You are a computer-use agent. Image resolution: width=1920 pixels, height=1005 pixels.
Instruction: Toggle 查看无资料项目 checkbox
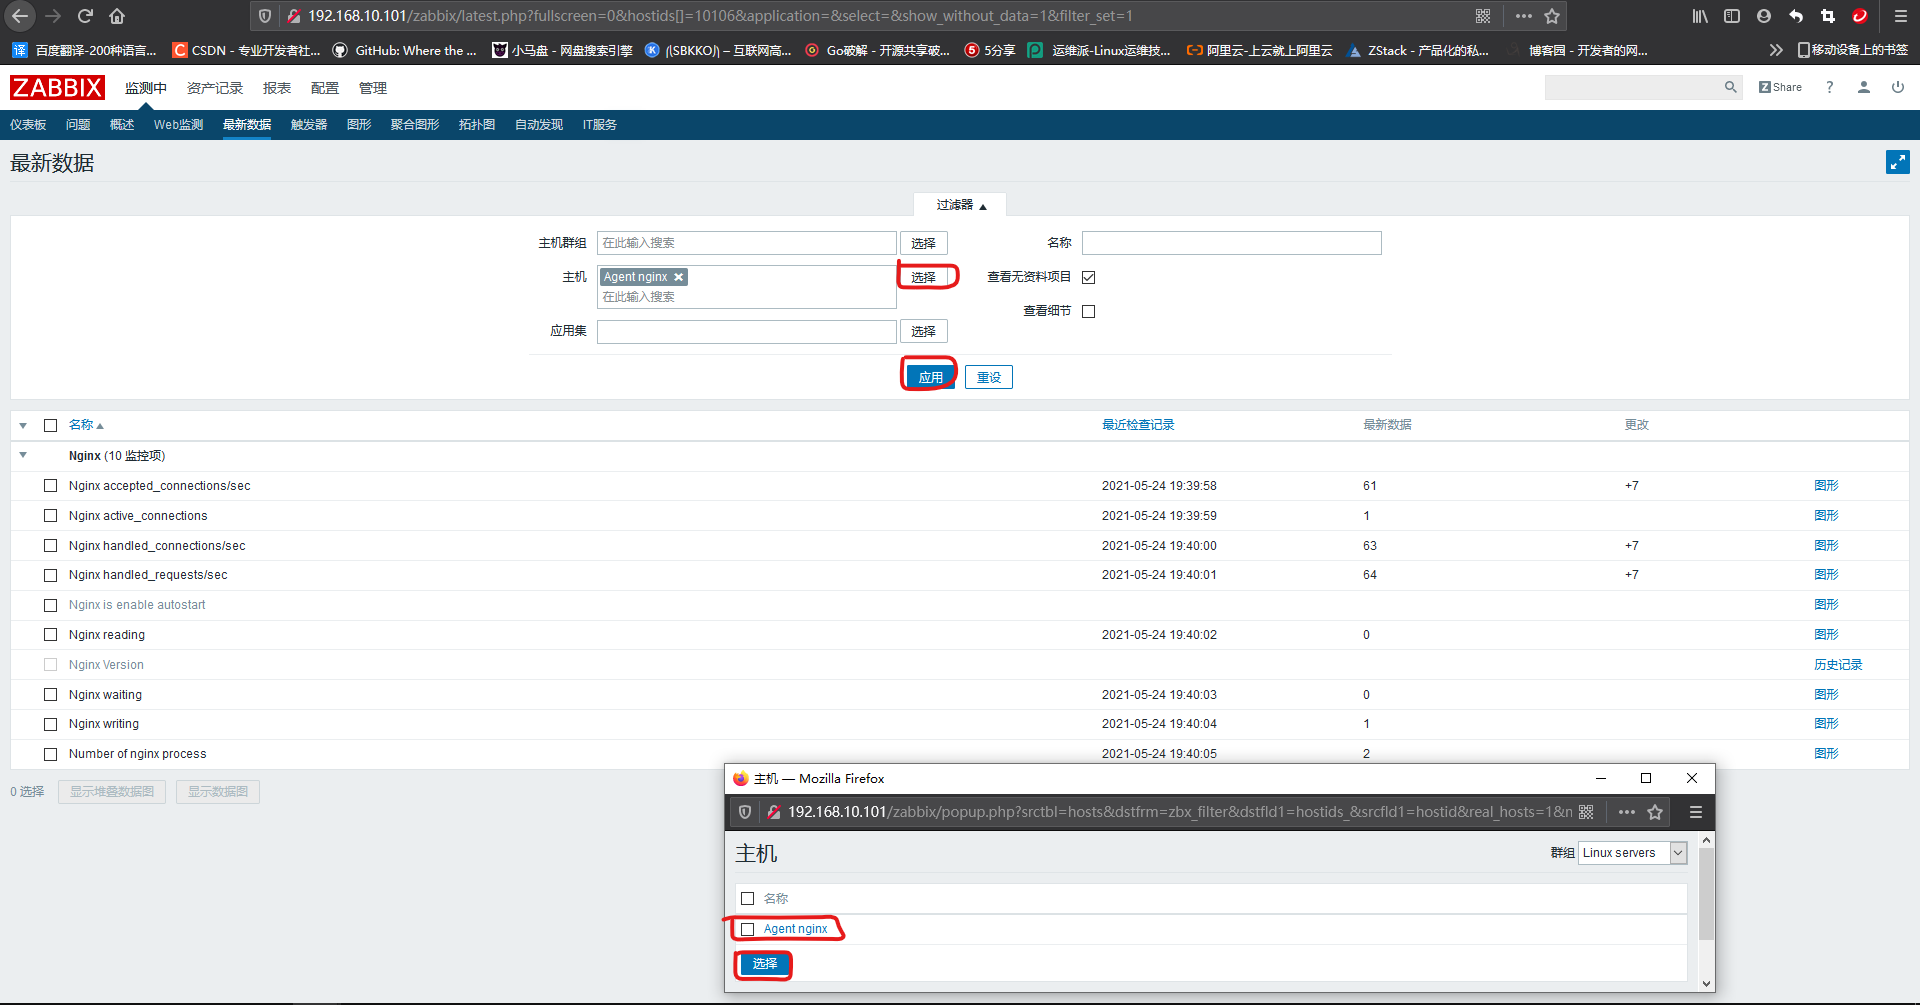[1089, 277]
